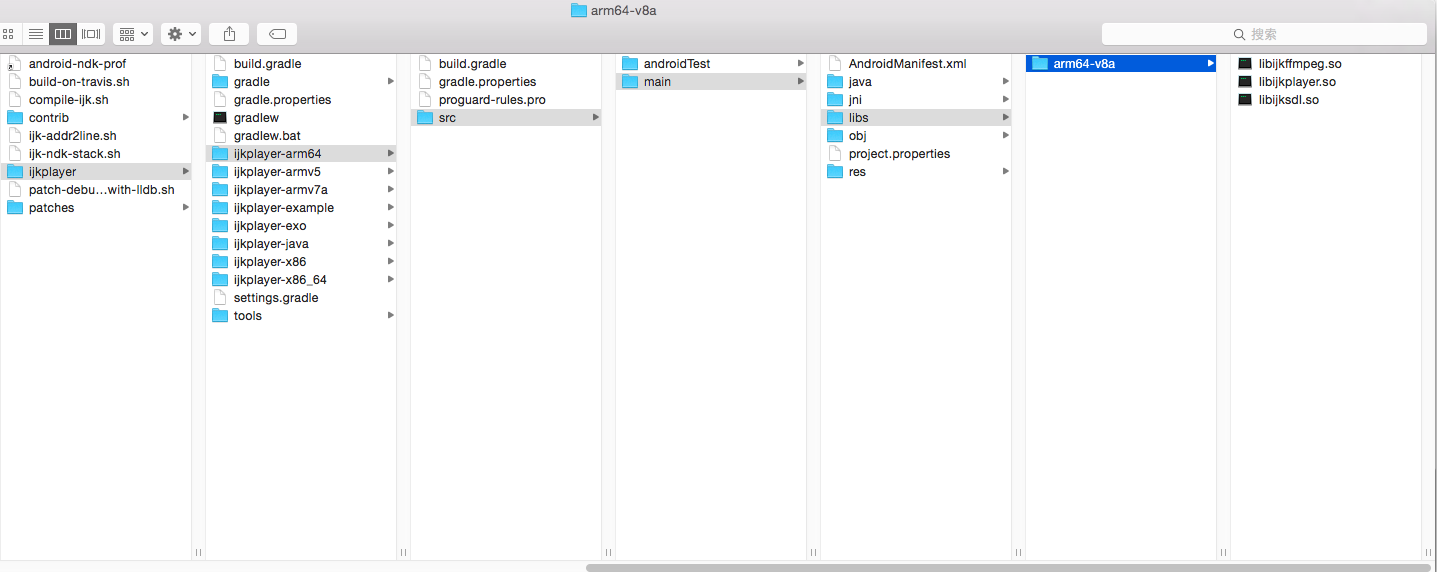Click the horizontal scrollbar thumb
This screenshot has height=572, width=1437.
1008,567
